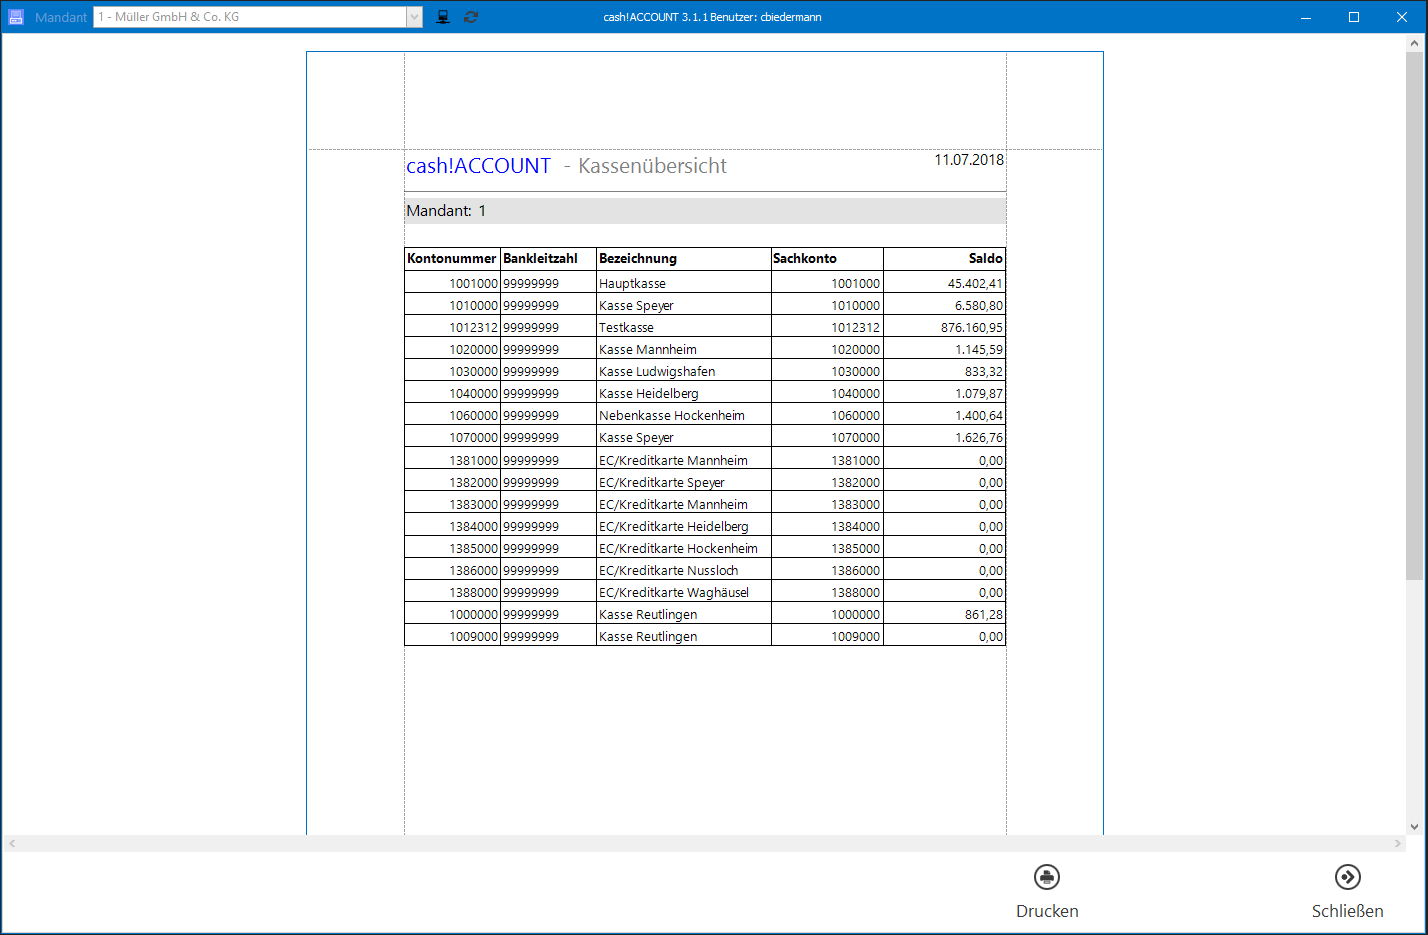The width and height of the screenshot is (1428, 935).
Task: Print the report with Drucken
Action: tap(1047, 891)
